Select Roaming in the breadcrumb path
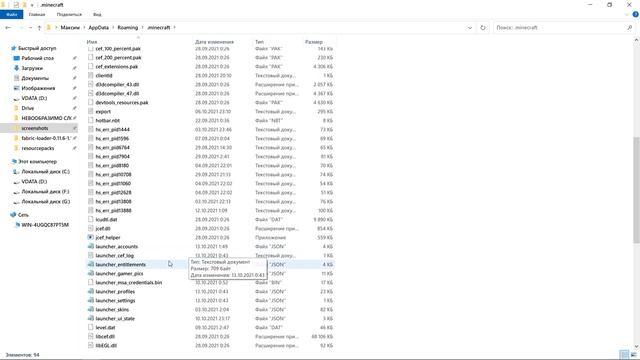Screen dimensions: 640x360 coord(128,28)
